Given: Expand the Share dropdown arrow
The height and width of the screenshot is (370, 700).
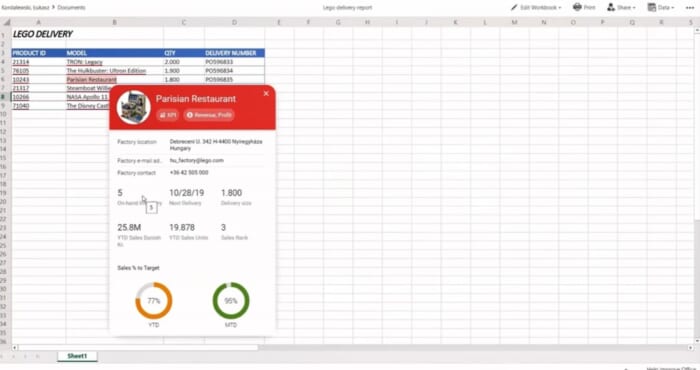Looking at the screenshot, I should pos(634,8).
